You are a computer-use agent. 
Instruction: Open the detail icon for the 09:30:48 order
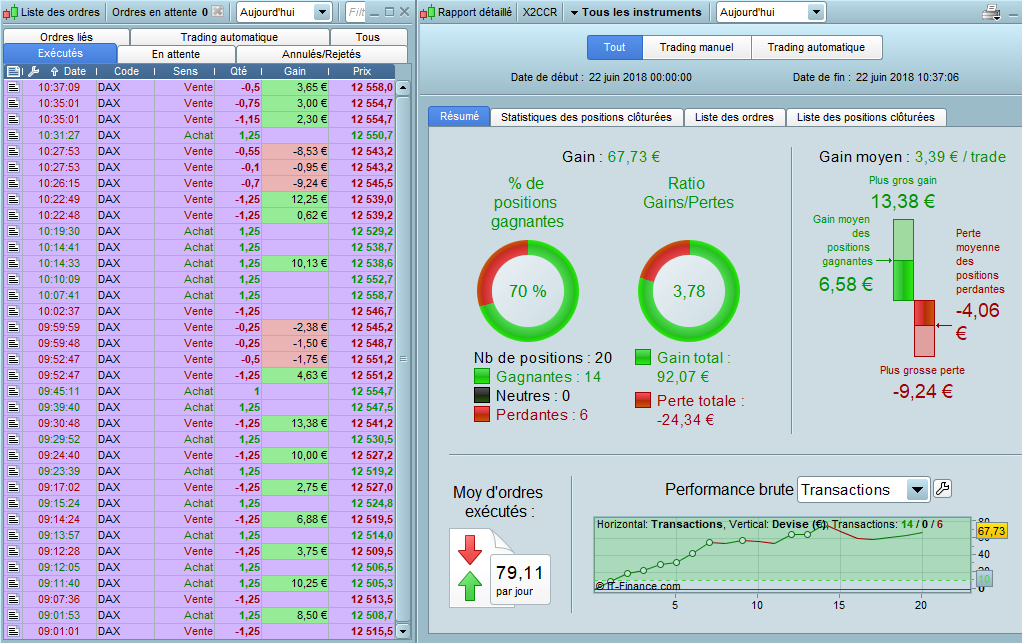click(13, 423)
